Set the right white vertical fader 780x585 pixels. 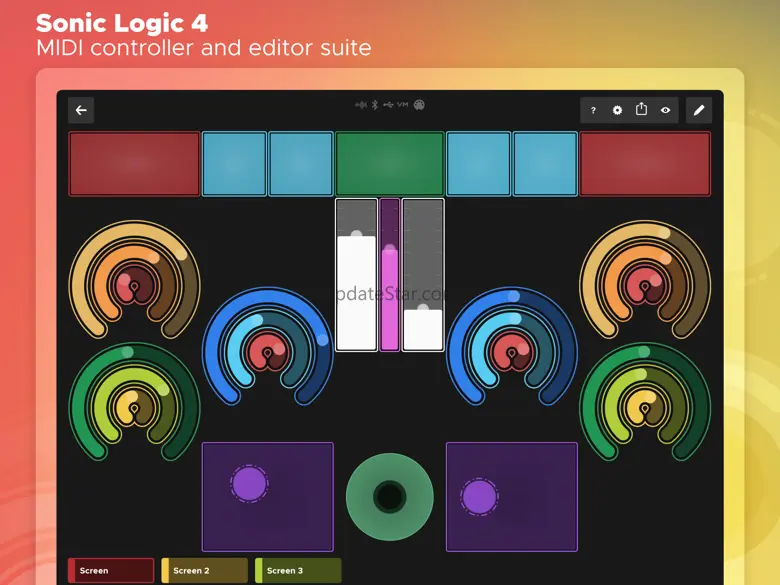pyautogui.click(x=423, y=275)
